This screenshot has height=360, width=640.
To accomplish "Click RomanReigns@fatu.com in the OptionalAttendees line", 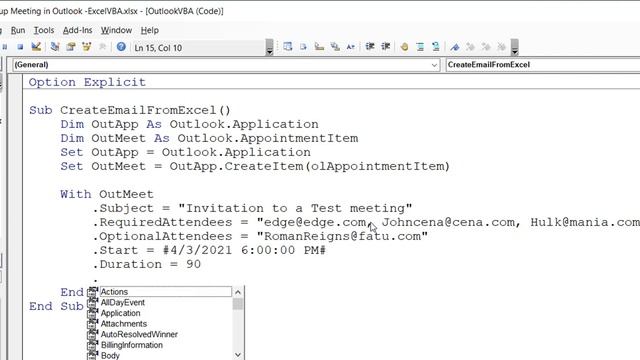I will point(342,236).
